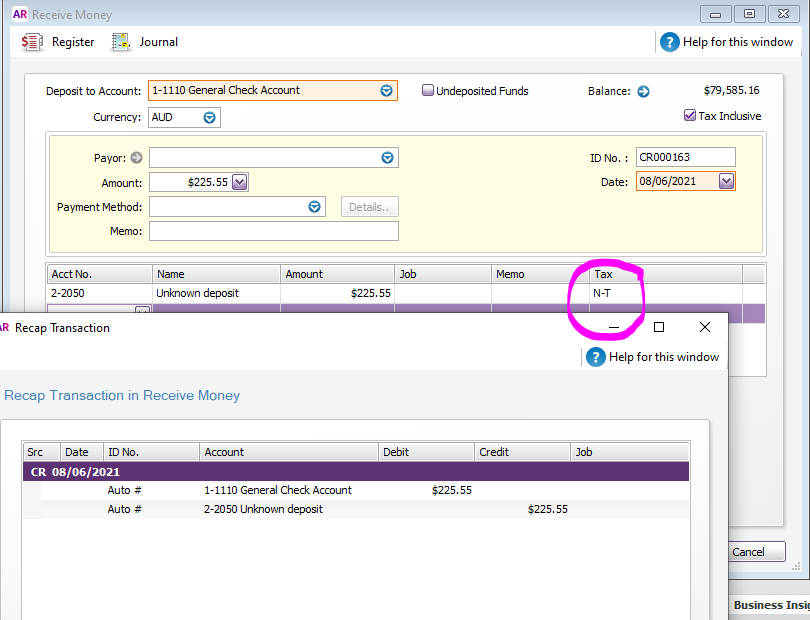Open the Register icon in toolbar

pos(32,42)
